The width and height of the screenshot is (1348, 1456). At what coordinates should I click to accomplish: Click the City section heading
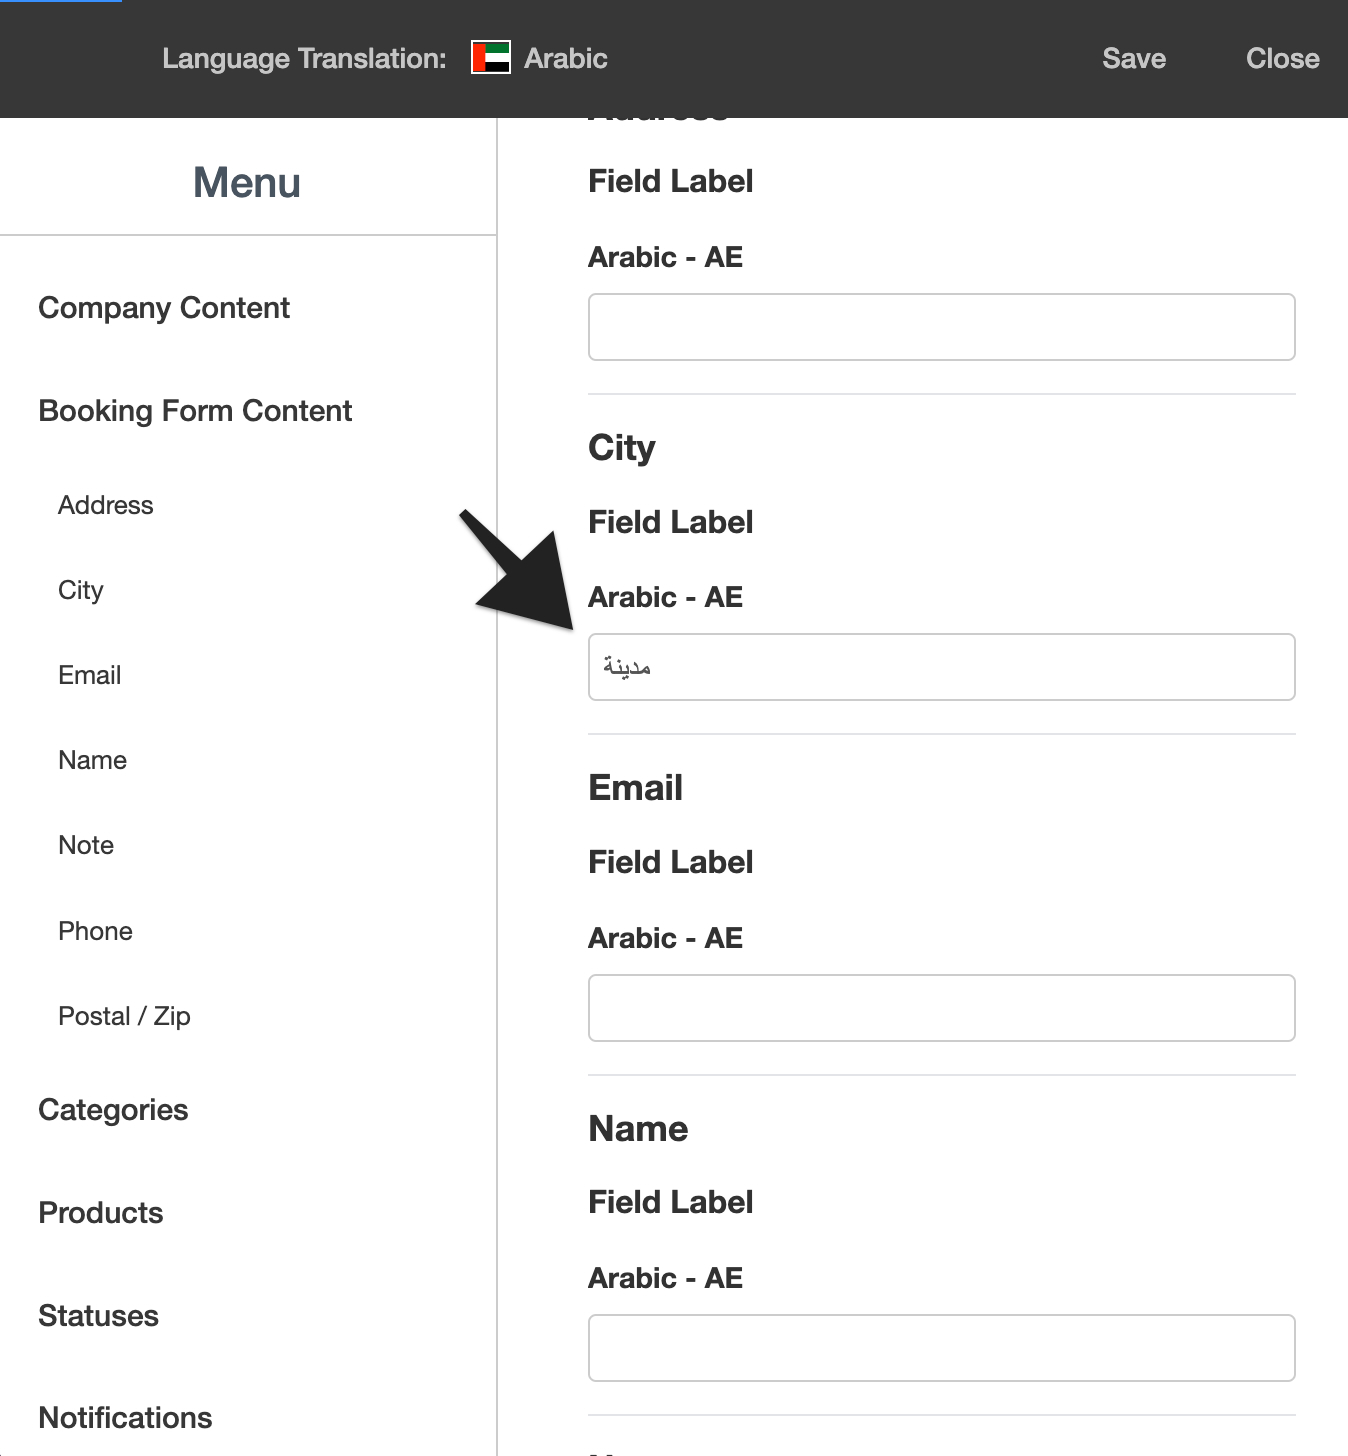622,448
